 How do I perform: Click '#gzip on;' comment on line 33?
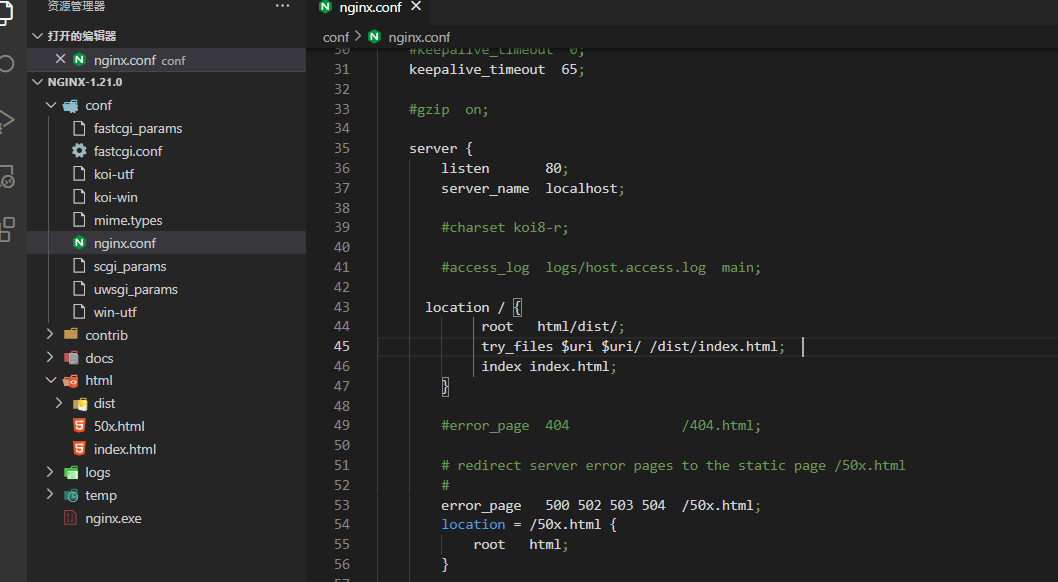tap(448, 109)
